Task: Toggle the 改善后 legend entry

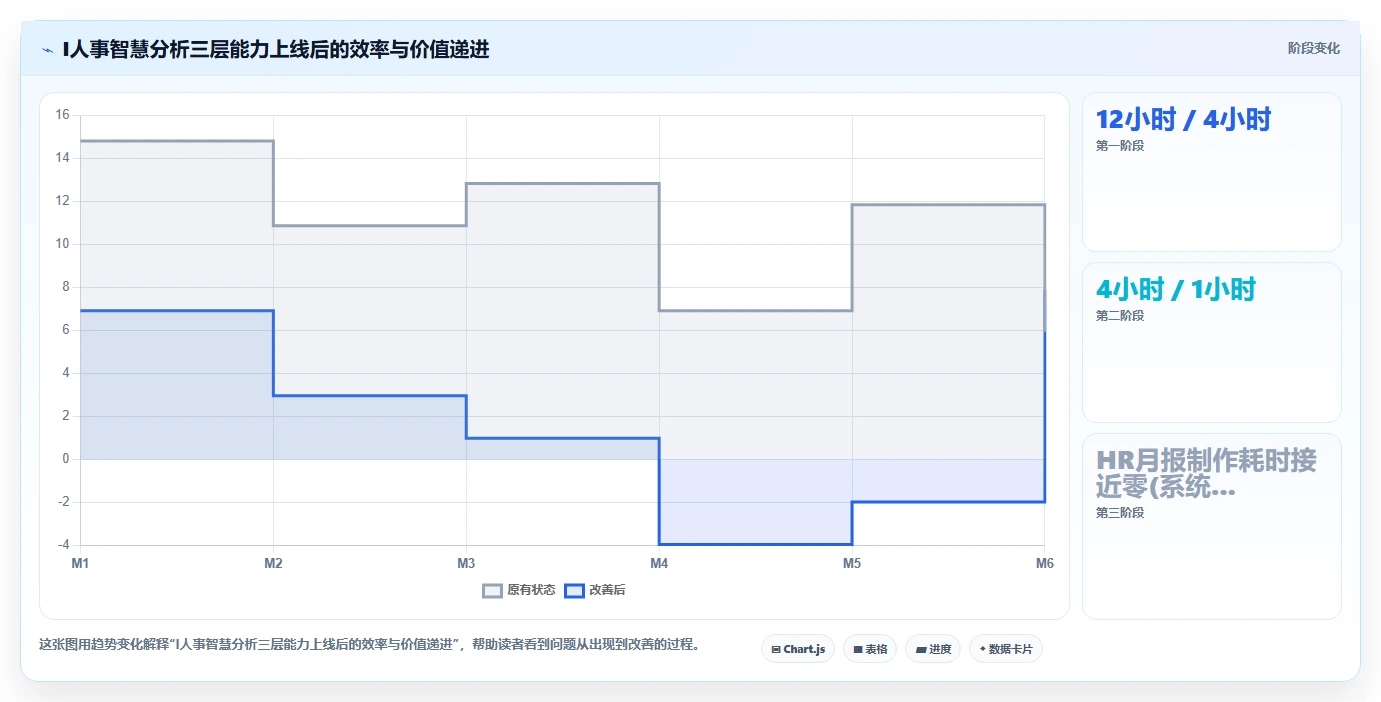Action: [x=595, y=590]
